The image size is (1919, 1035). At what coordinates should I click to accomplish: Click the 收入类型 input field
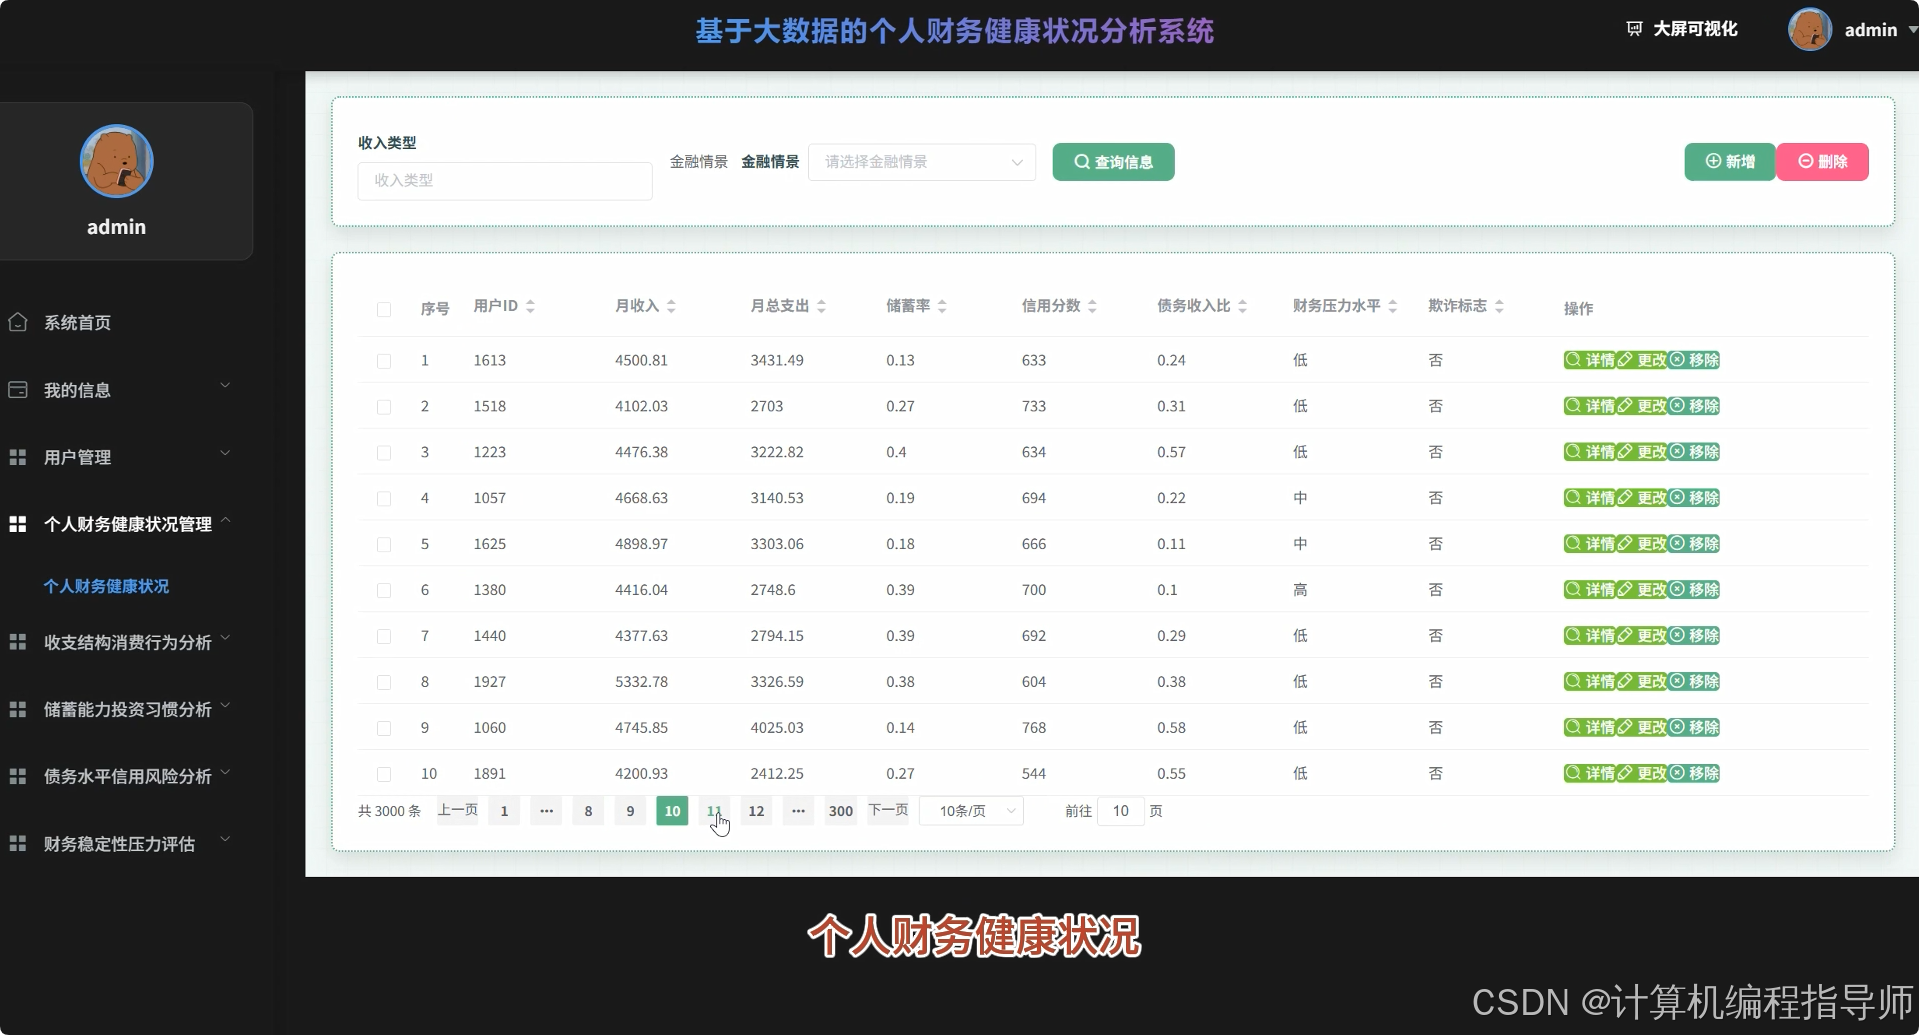pos(504,181)
